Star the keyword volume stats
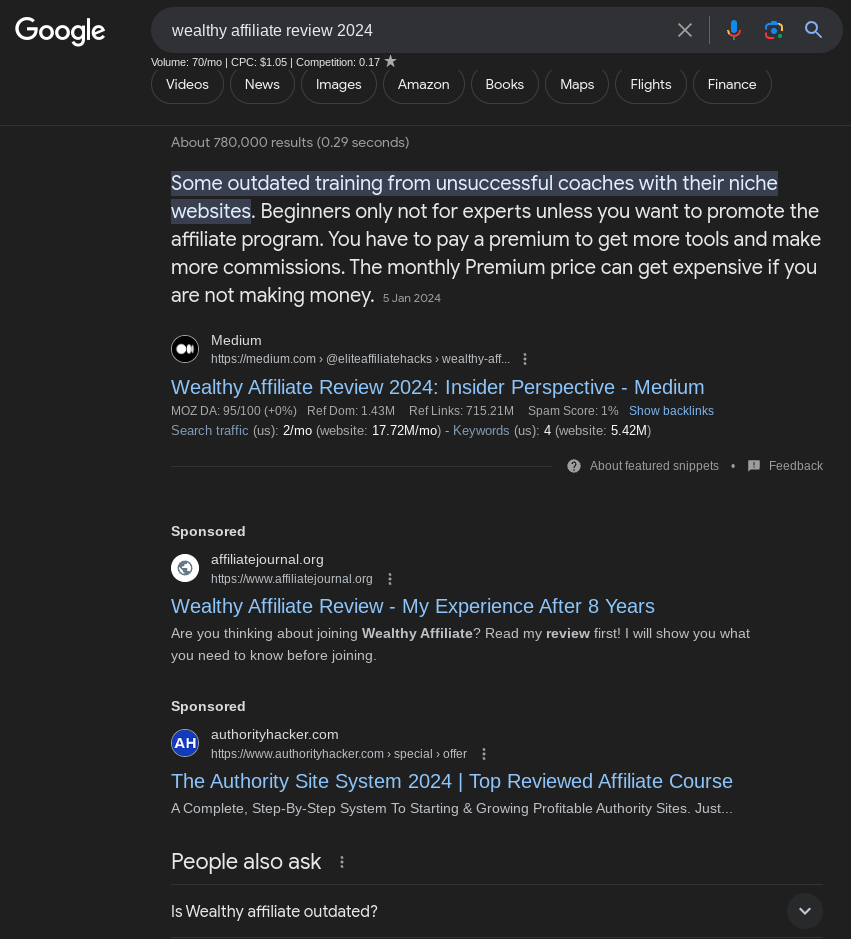This screenshot has height=939, width=851. pos(391,61)
